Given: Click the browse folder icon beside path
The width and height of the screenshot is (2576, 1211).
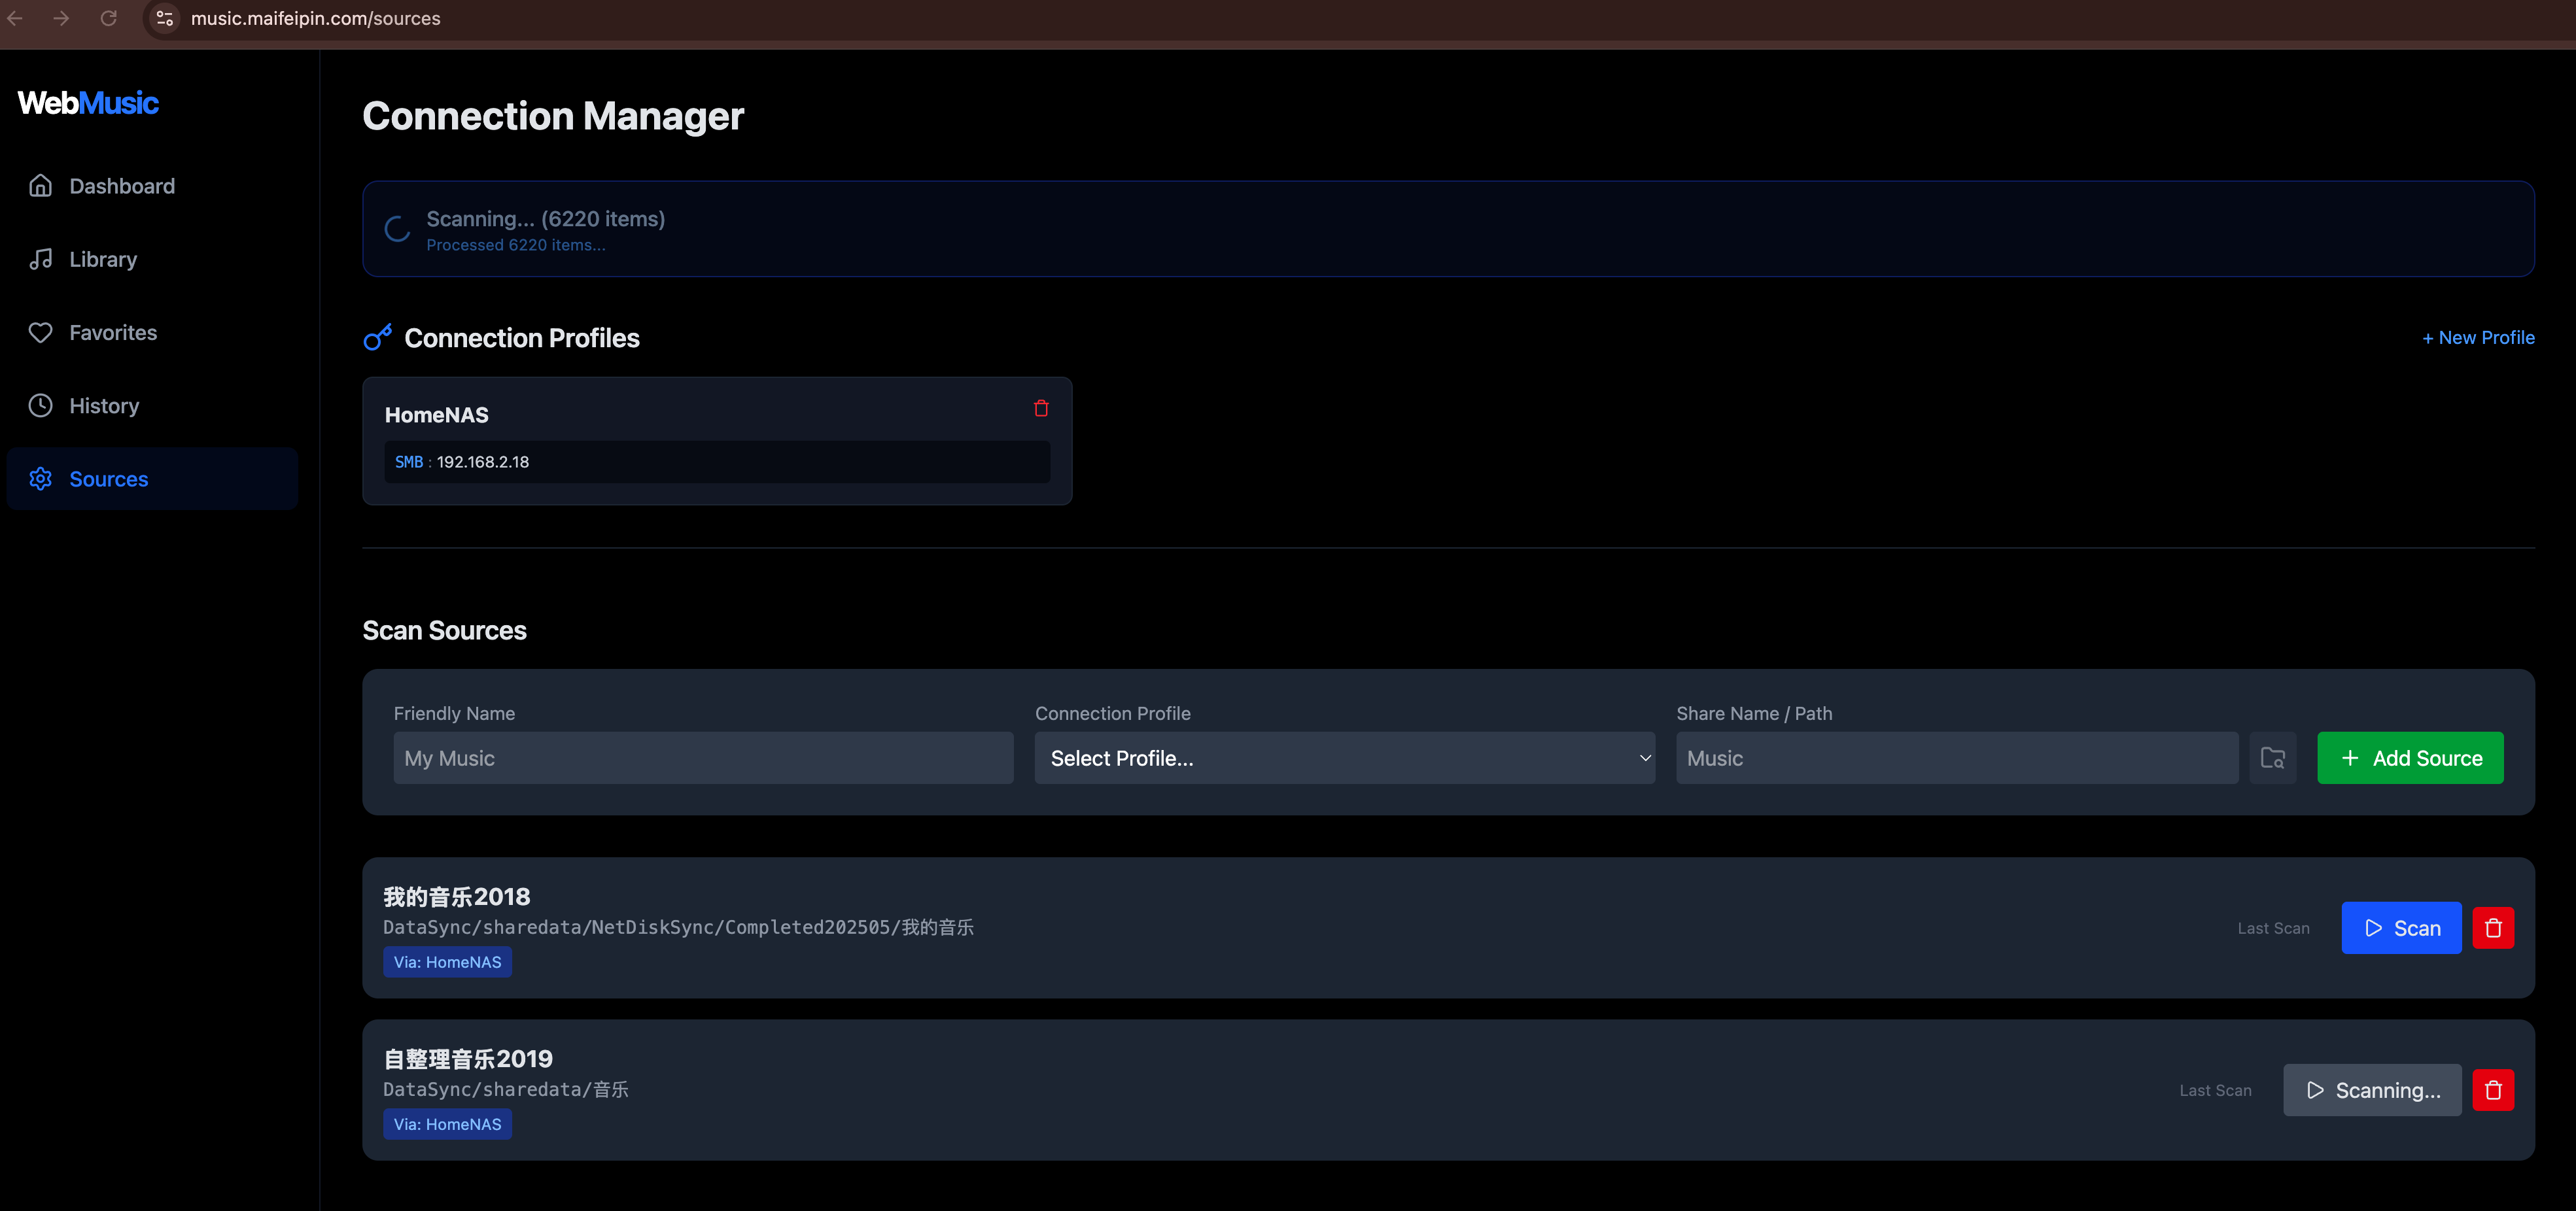Looking at the screenshot, I should tap(2272, 758).
